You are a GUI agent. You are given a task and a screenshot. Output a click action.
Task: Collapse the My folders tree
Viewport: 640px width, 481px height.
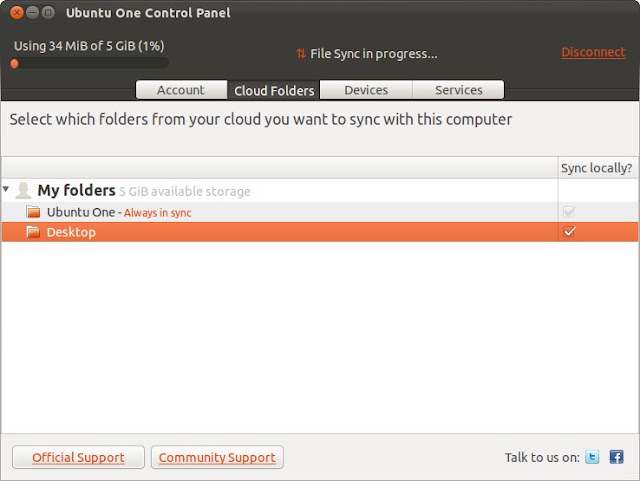[x=6, y=189]
